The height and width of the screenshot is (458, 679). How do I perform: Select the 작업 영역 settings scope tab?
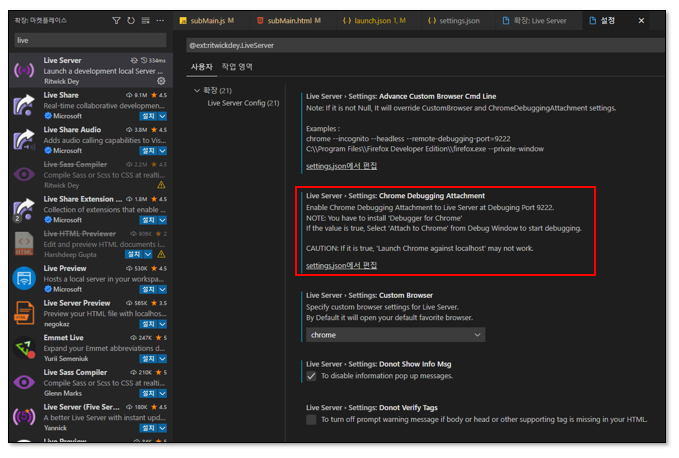tap(237, 67)
